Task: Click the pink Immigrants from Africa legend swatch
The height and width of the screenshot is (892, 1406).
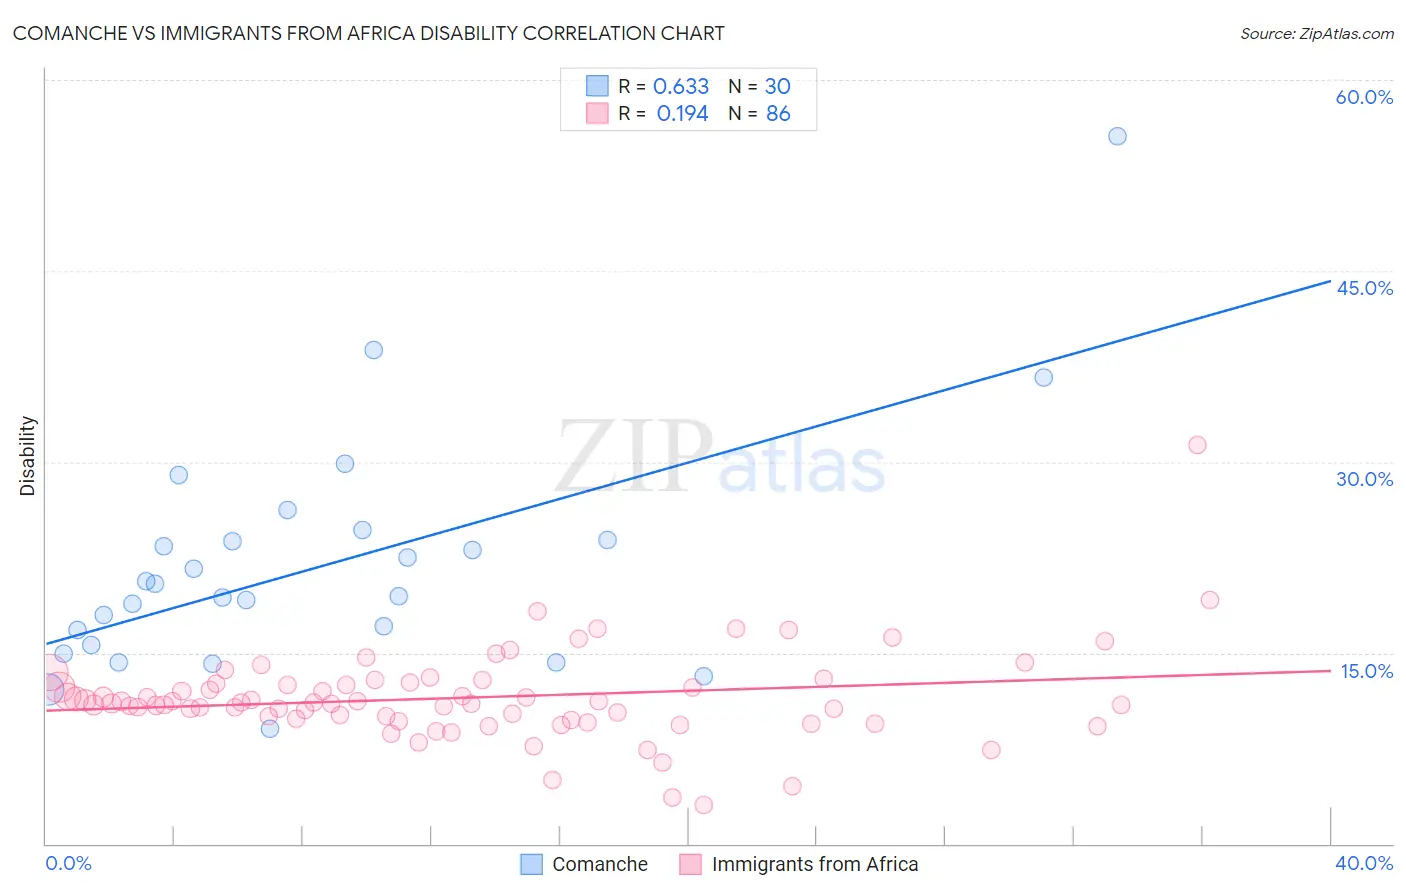Action: point(690,864)
